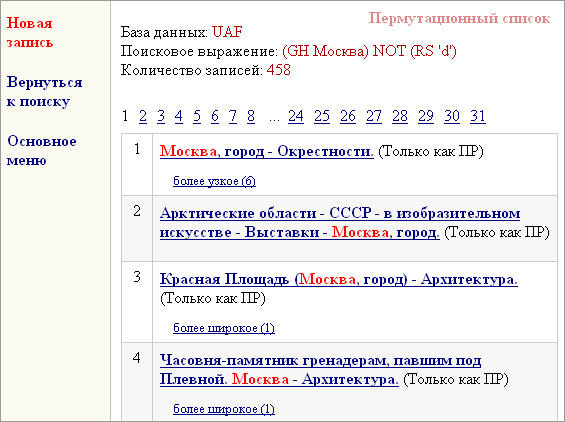Open Вернуться к поиску link

click(44, 92)
